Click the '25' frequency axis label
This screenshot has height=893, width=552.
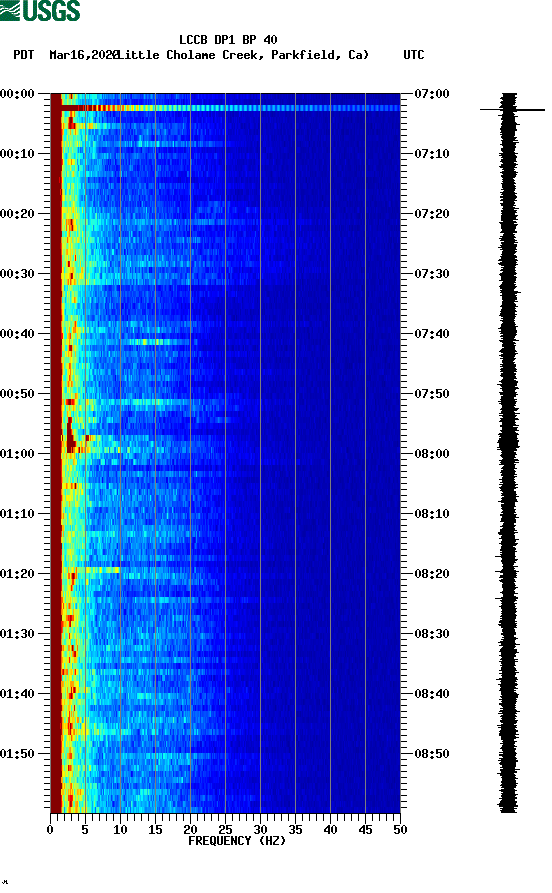225,830
